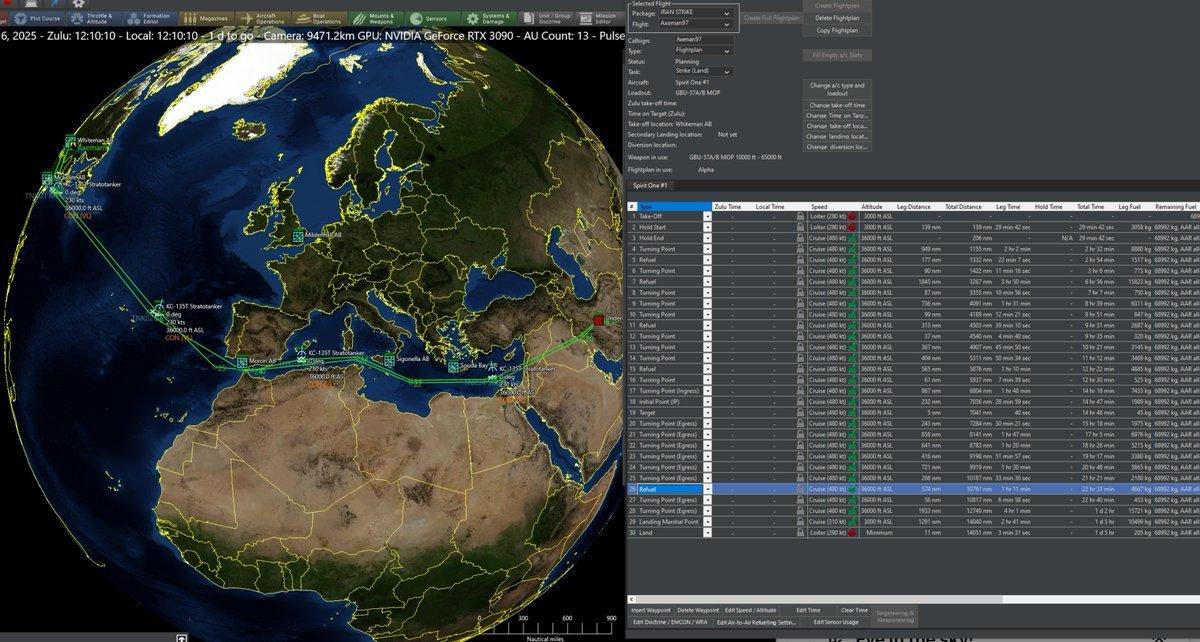Toggle time lock on Take-Off waypoint row
Image resolution: width=1200 pixels, height=642 pixels.
(801, 216)
